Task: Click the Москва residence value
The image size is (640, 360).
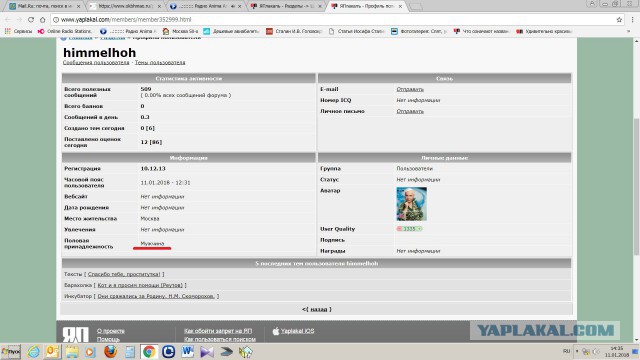Action: click(150, 218)
